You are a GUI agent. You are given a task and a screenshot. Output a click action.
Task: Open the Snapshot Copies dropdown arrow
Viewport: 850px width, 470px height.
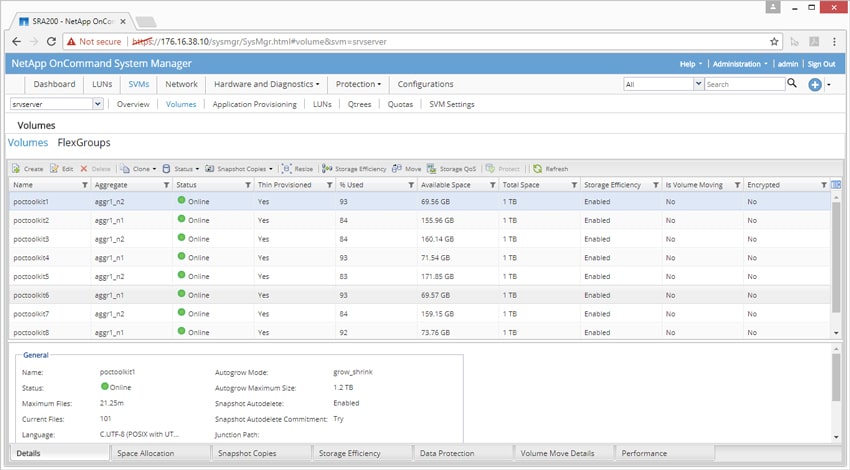point(271,169)
